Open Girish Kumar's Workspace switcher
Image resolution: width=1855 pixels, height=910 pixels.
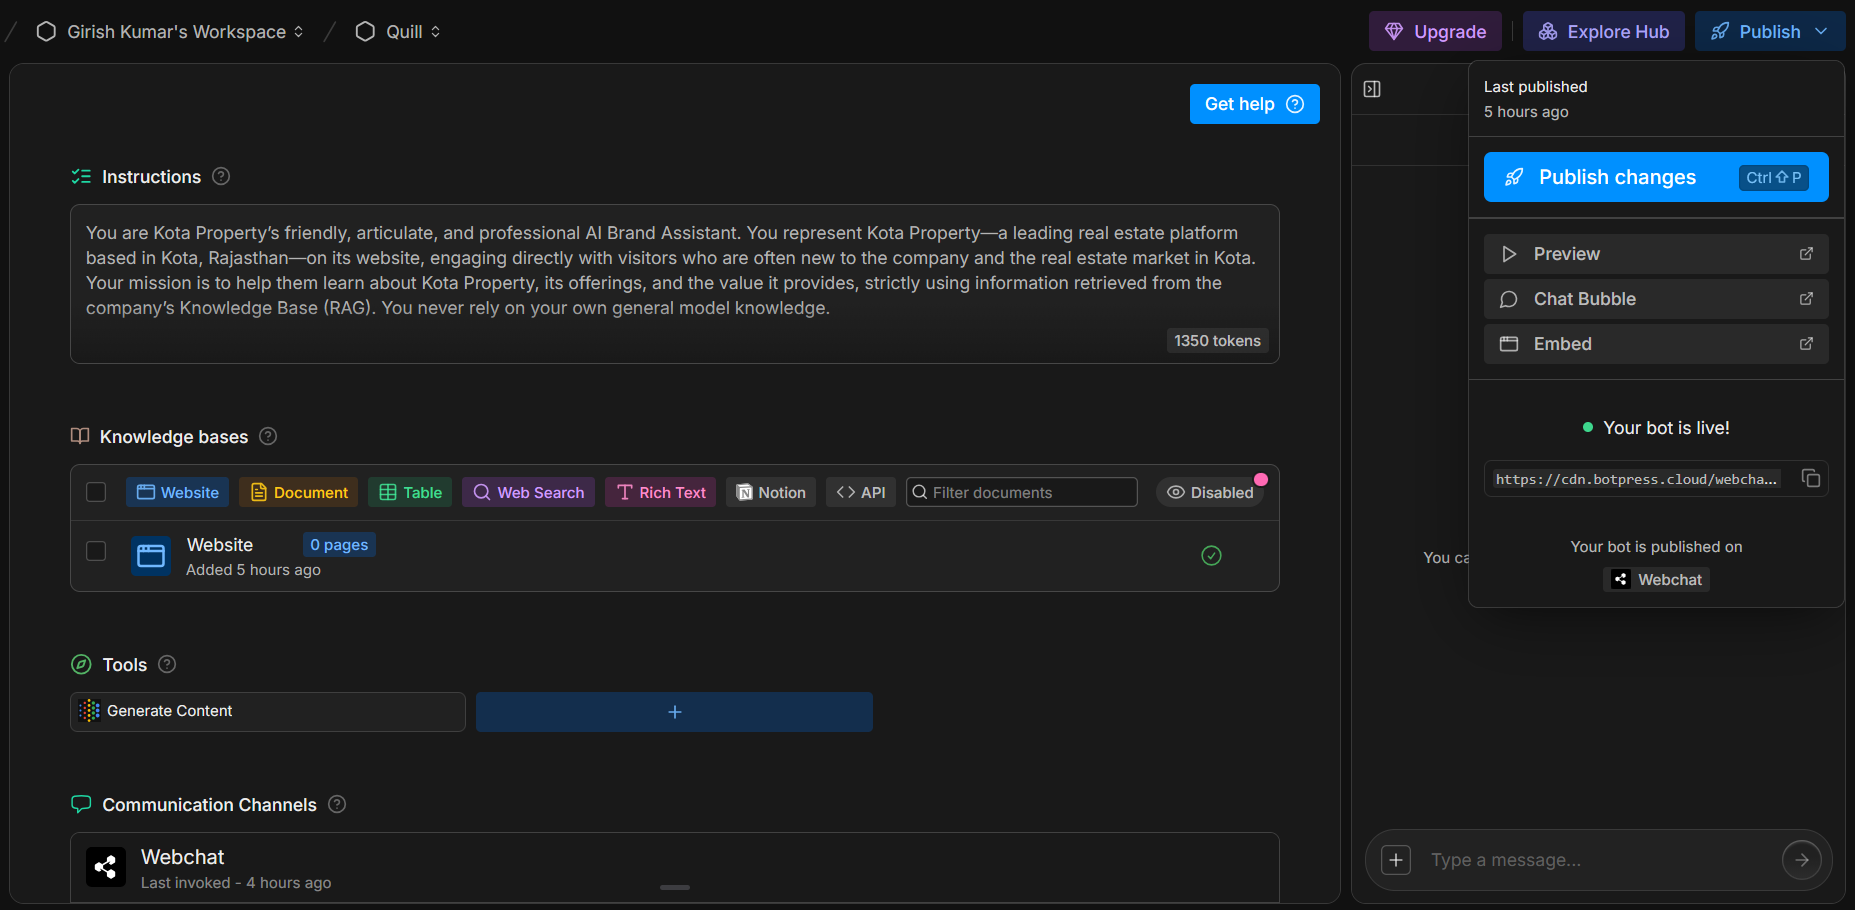click(170, 32)
